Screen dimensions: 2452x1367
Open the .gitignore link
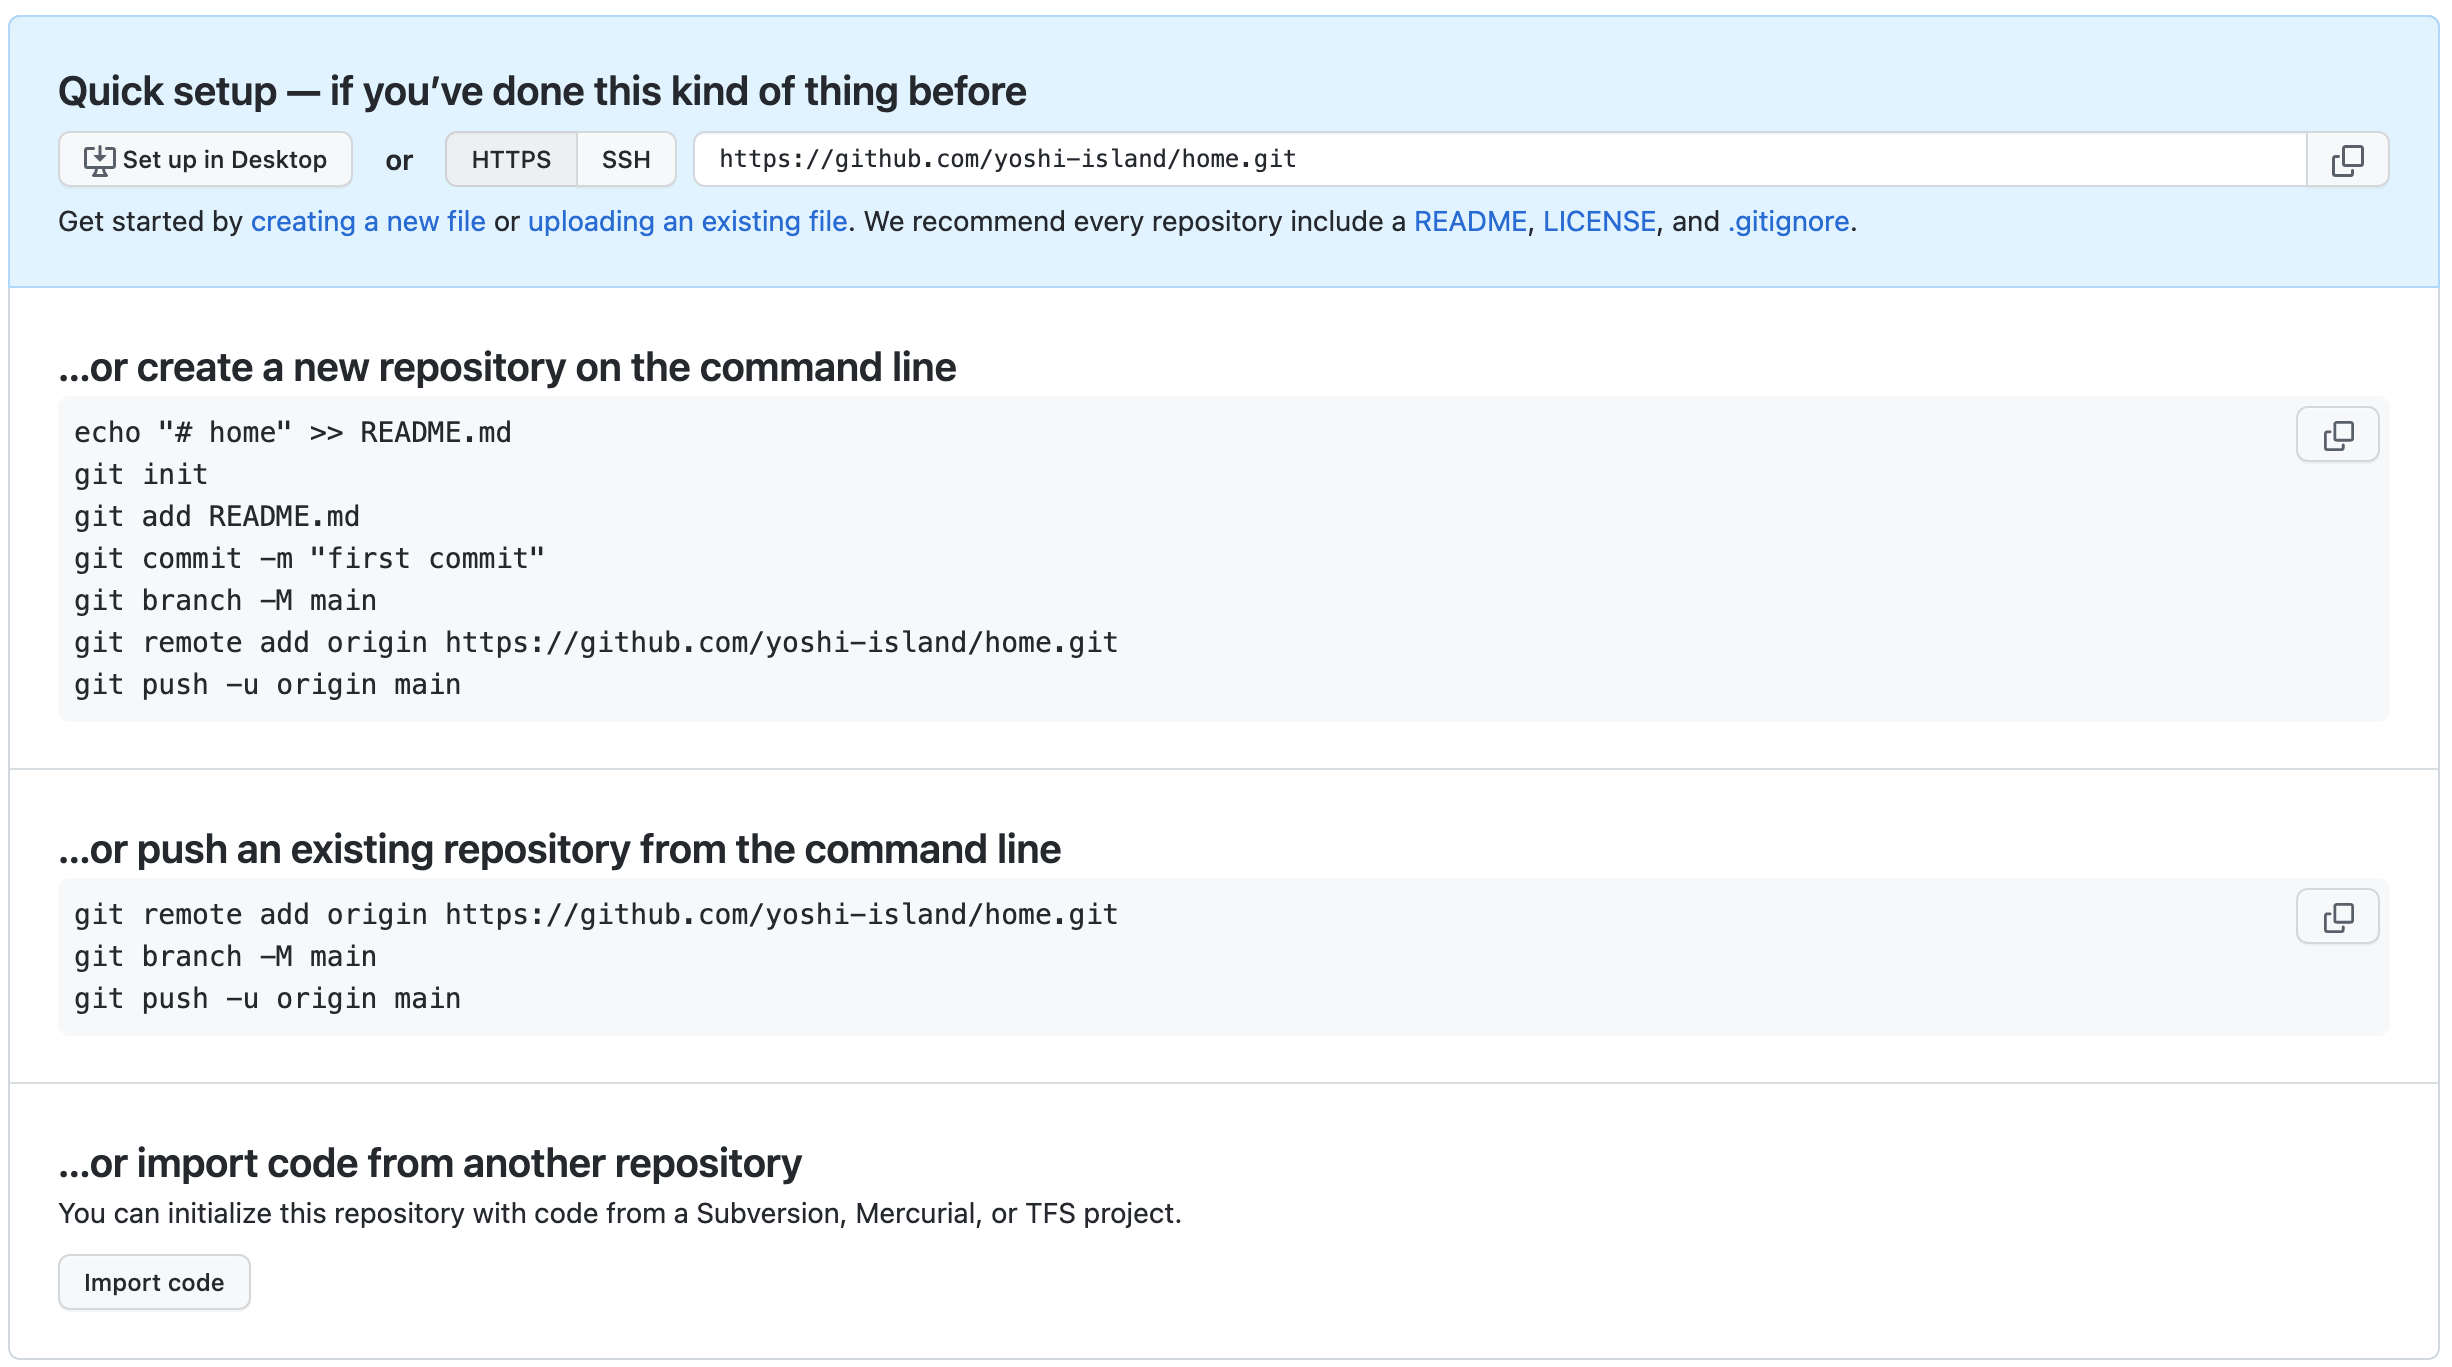[x=1788, y=222]
